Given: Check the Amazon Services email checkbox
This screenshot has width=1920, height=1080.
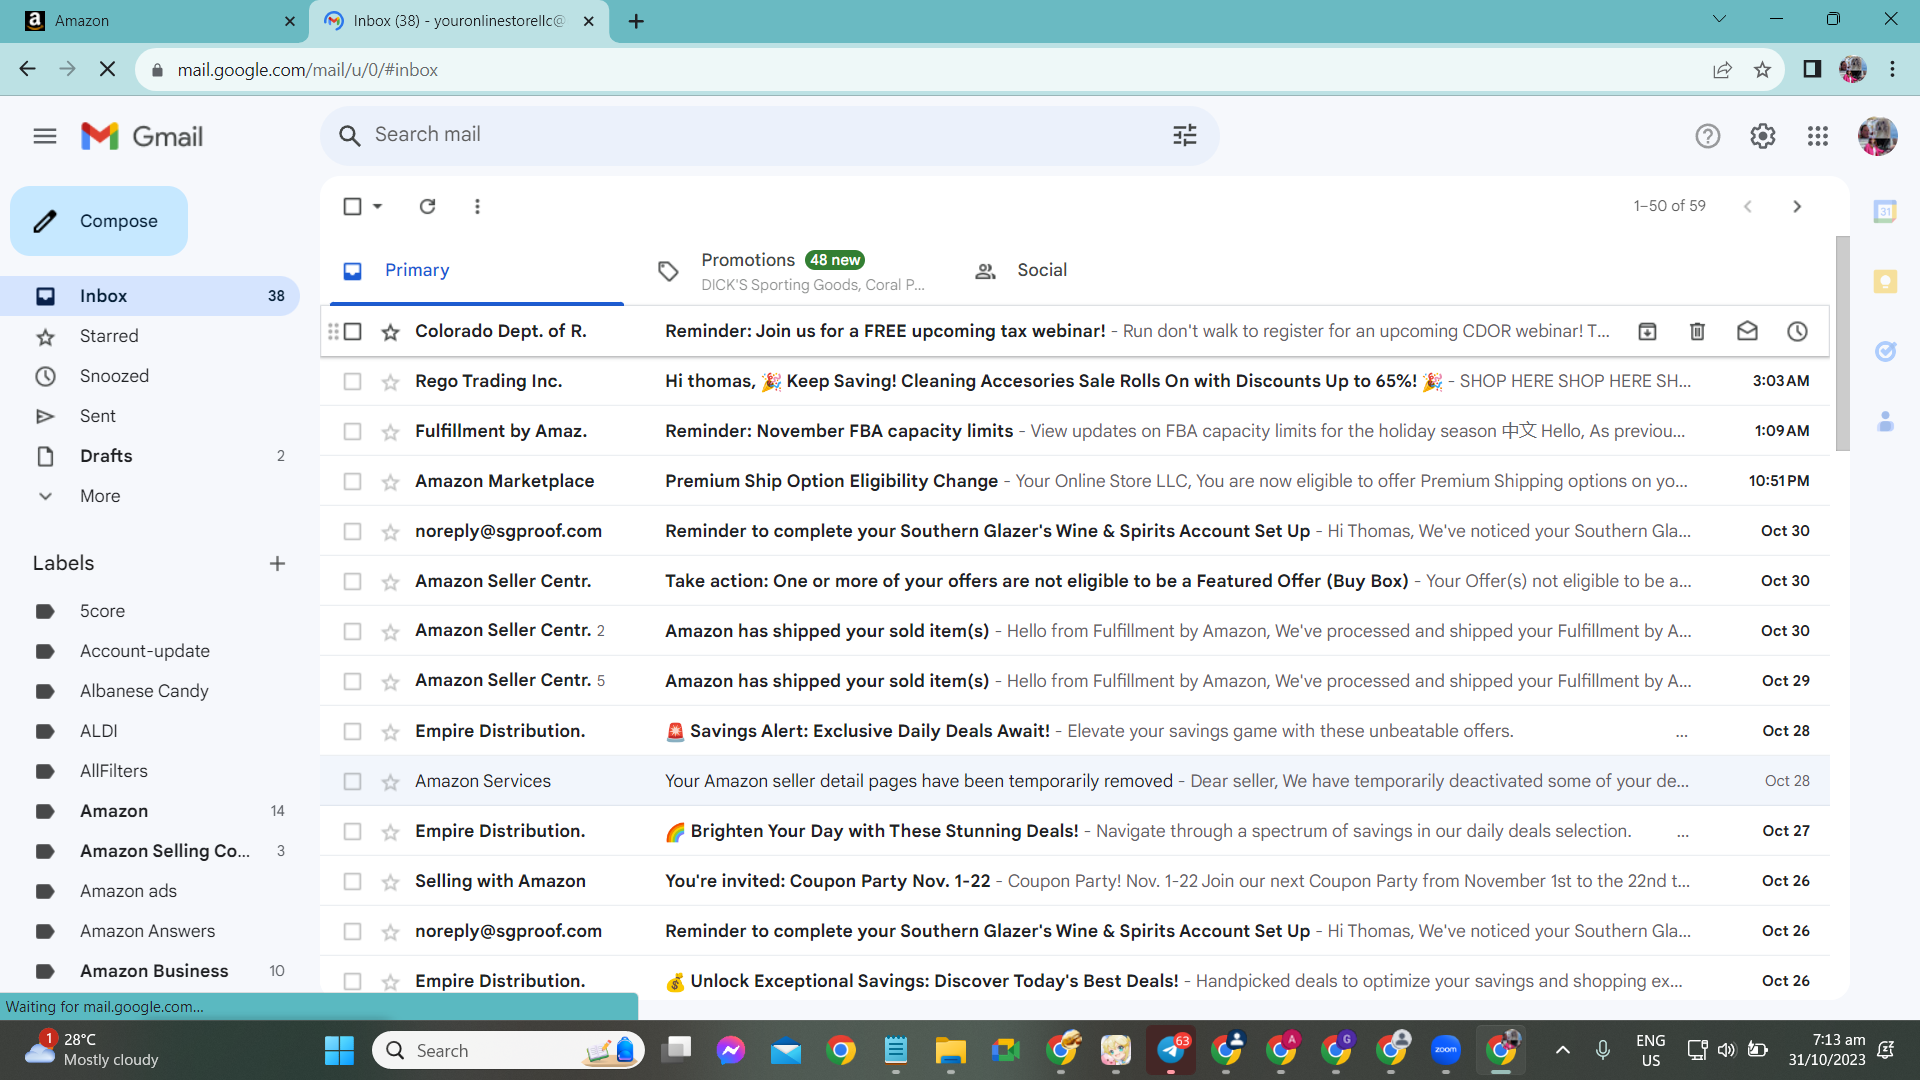Looking at the screenshot, I should click(352, 781).
